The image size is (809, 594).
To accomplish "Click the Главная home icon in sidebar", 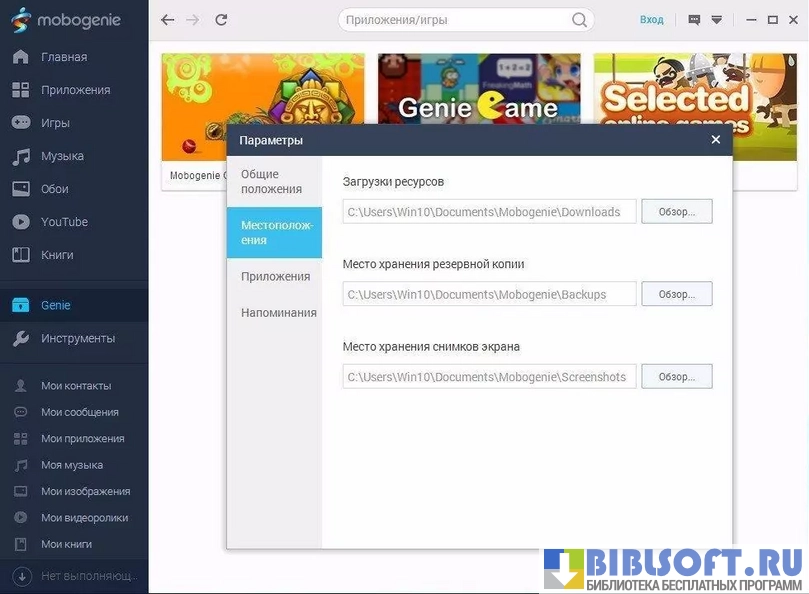I will click(20, 57).
